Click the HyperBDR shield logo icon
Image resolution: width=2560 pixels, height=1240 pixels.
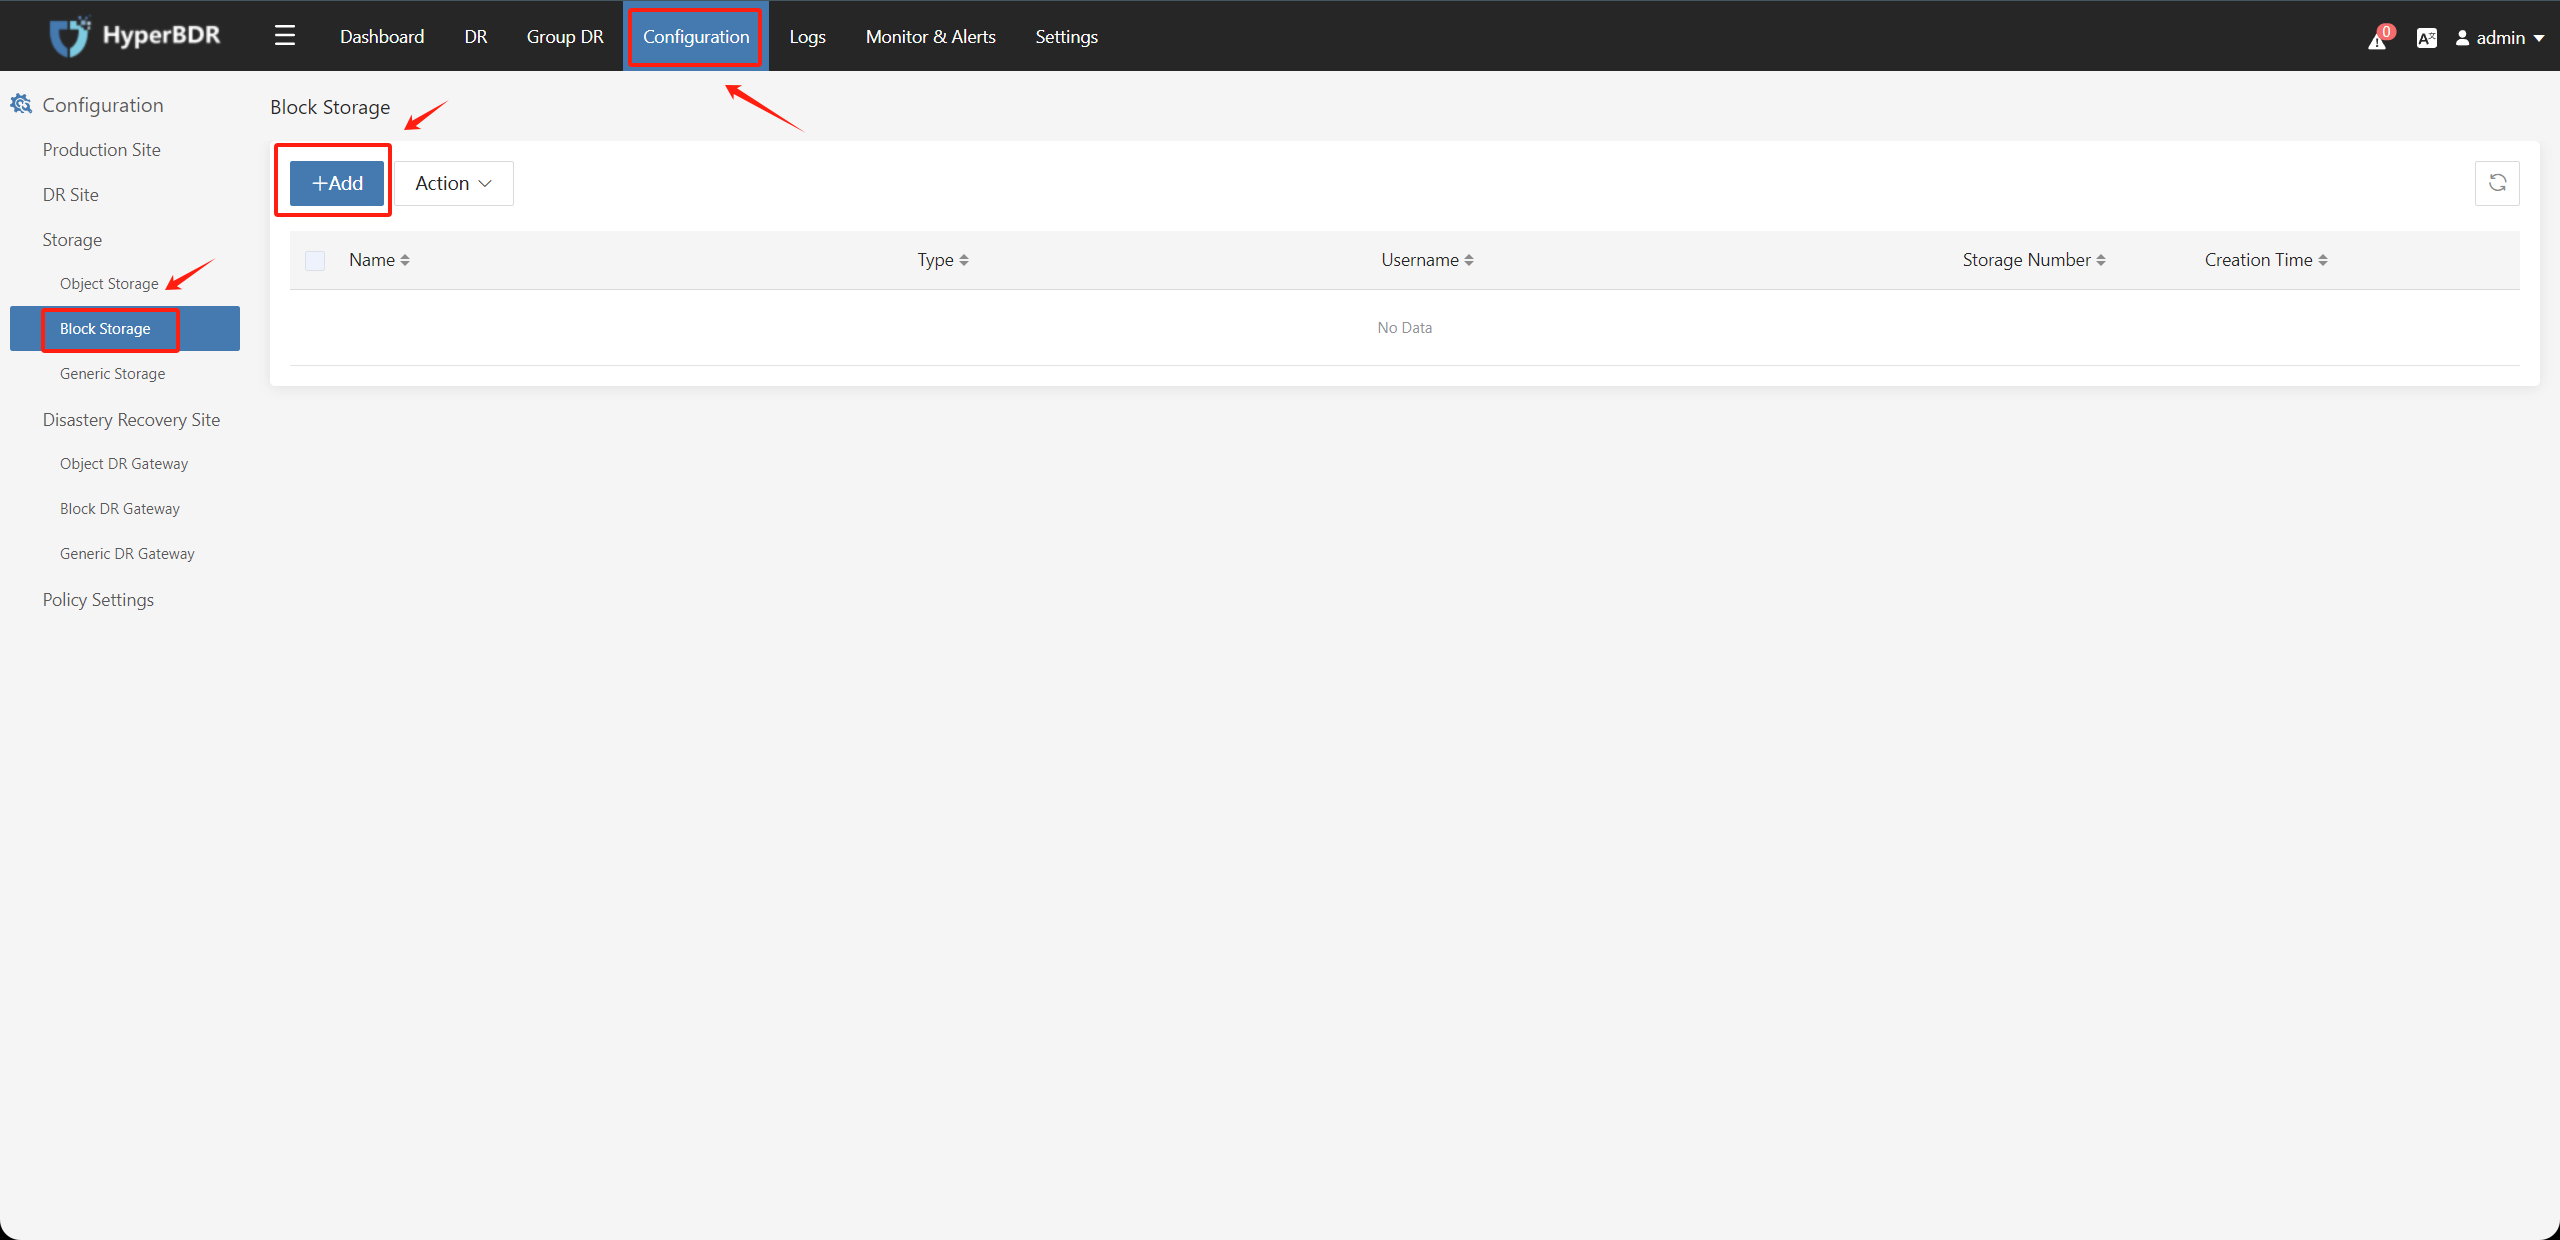click(x=65, y=36)
